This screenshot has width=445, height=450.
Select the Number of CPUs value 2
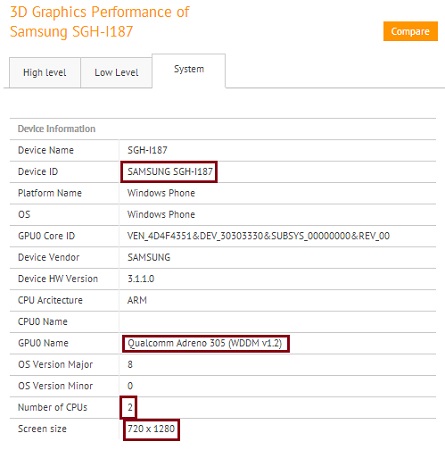click(130, 407)
